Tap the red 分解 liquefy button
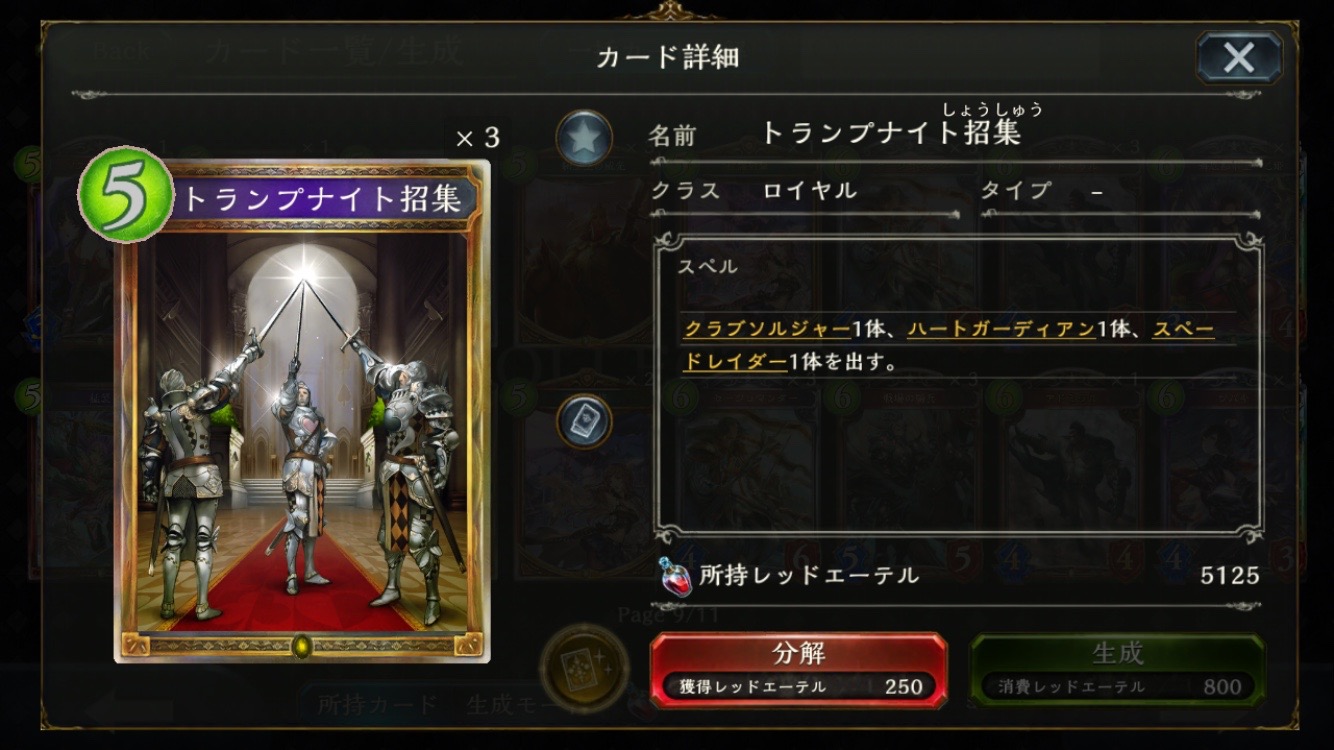Image resolution: width=1334 pixels, height=750 pixels. point(798,670)
